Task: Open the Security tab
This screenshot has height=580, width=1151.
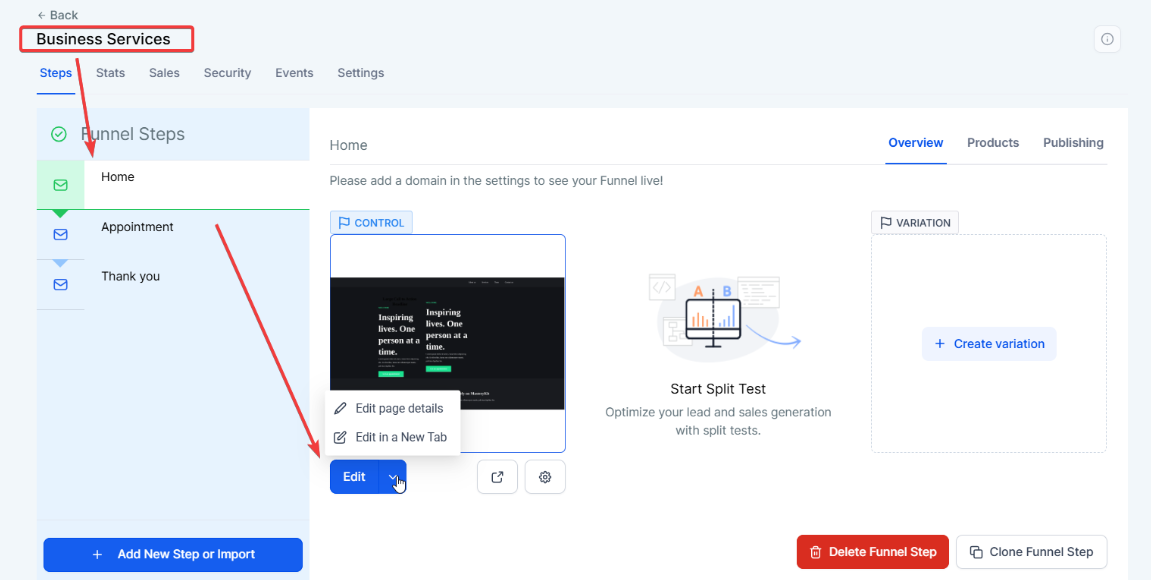Action: coord(228,73)
